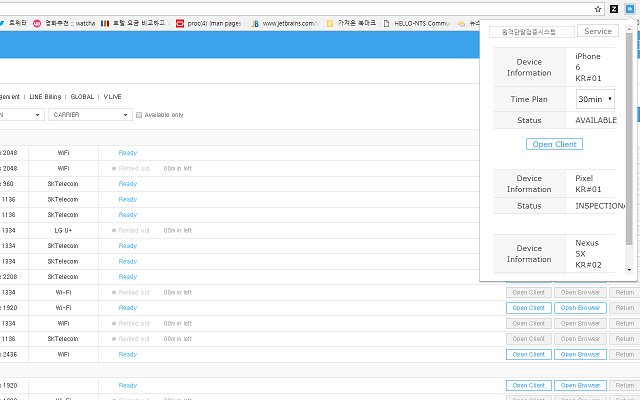The height and width of the screenshot is (400, 640).
Task: Click Open Client on 1136 SKTelecom rented row
Action: point(529,339)
